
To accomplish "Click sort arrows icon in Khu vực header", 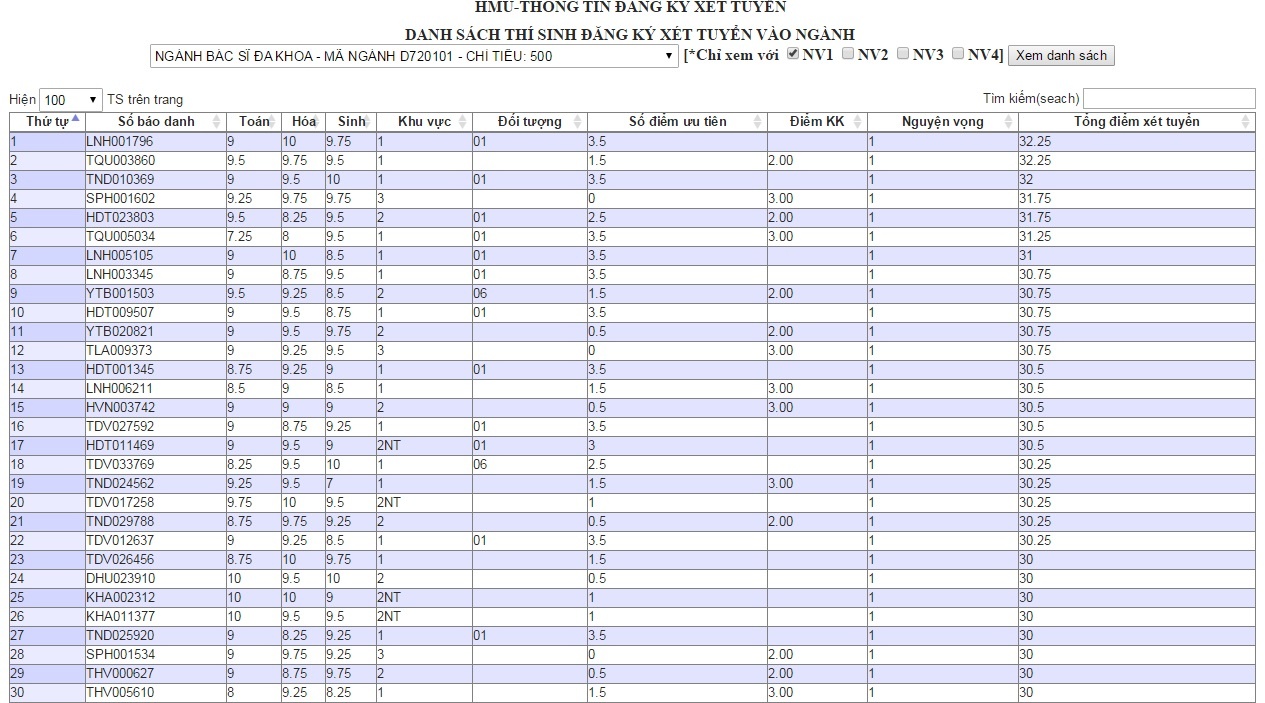I will (x=463, y=122).
